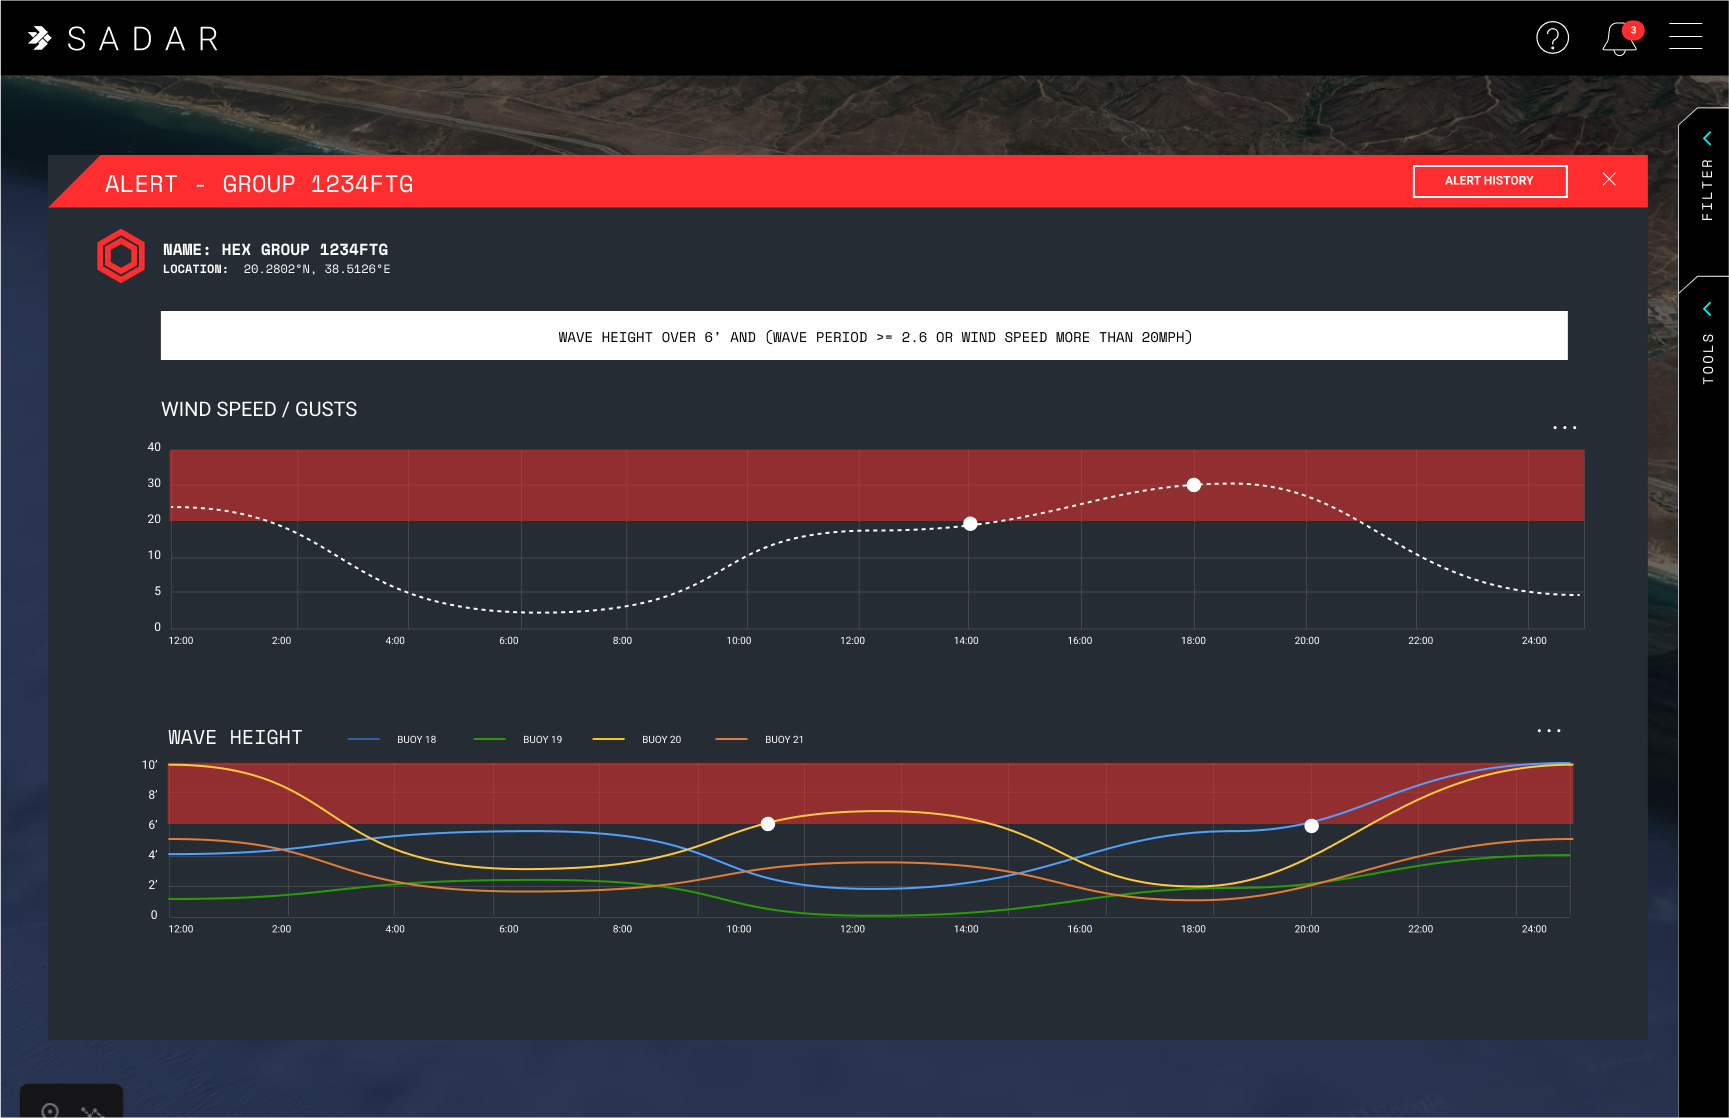The width and height of the screenshot is (1729, 1118).
Task: Open the notifications bell with 3 badge
Action: tap(1618, 39)
